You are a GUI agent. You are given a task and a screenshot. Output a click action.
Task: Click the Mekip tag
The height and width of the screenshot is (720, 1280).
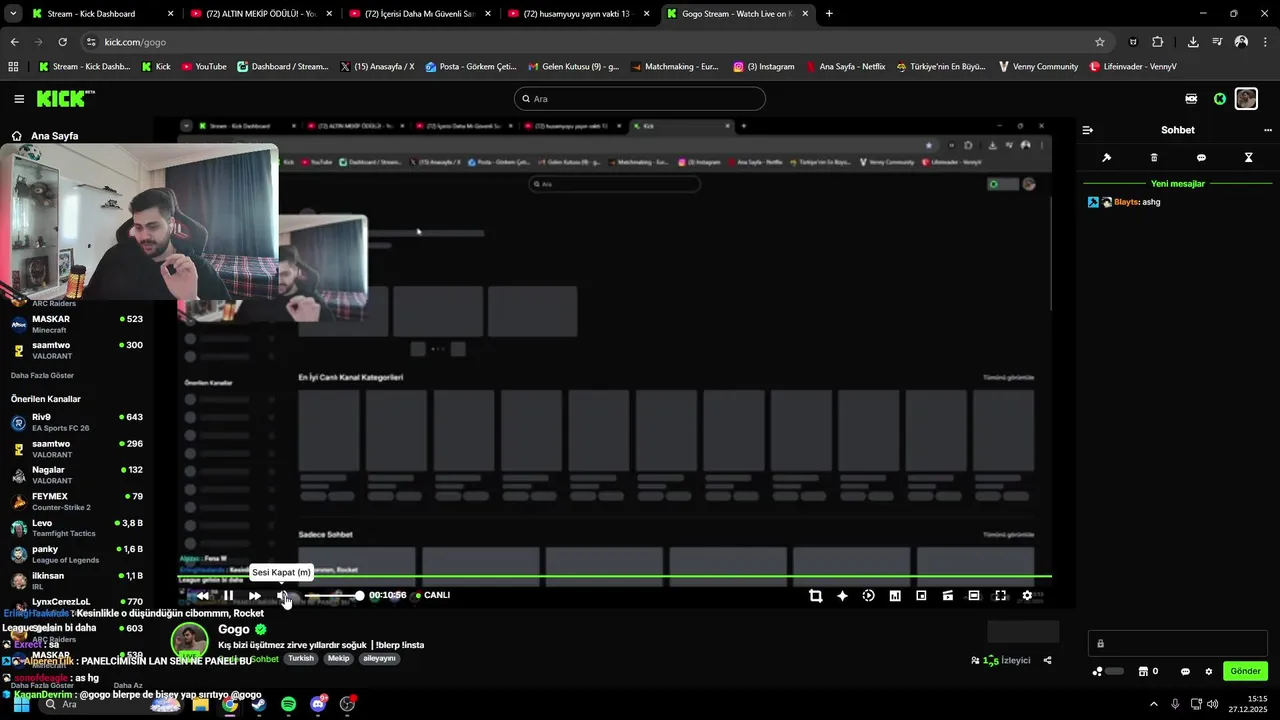click(338, 659)
